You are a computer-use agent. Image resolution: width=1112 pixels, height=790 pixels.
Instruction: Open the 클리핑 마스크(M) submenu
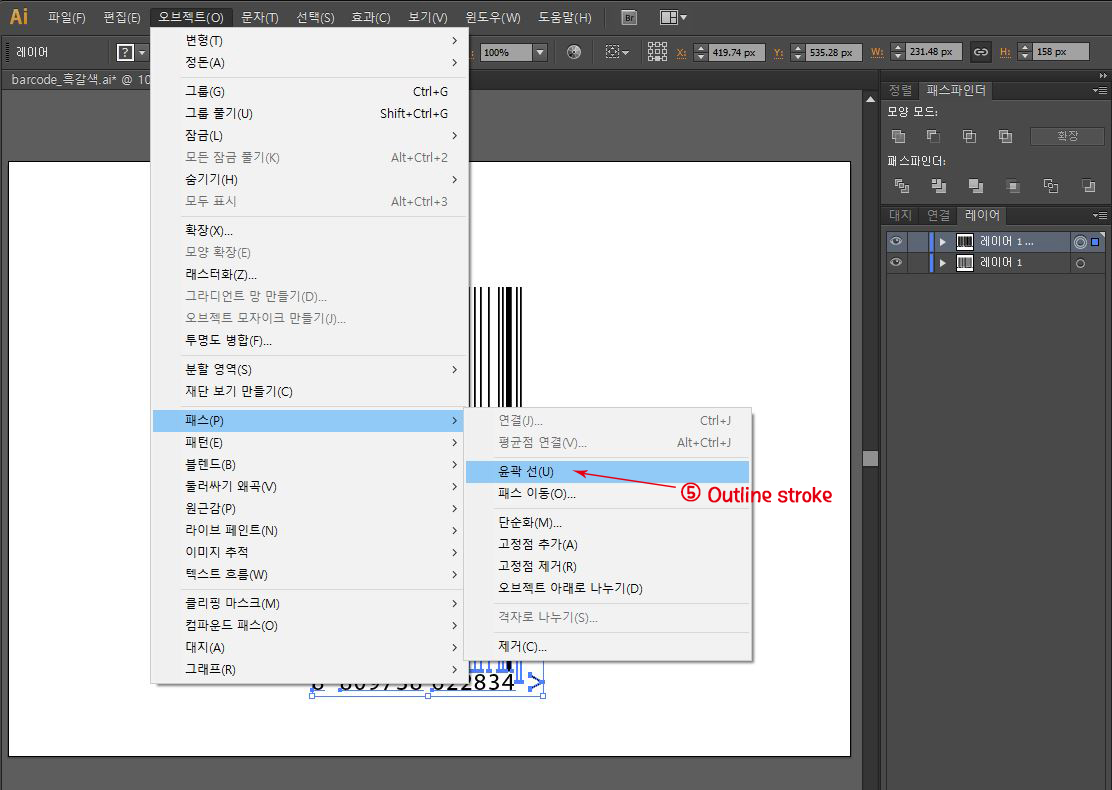click(x=308, y=603)
